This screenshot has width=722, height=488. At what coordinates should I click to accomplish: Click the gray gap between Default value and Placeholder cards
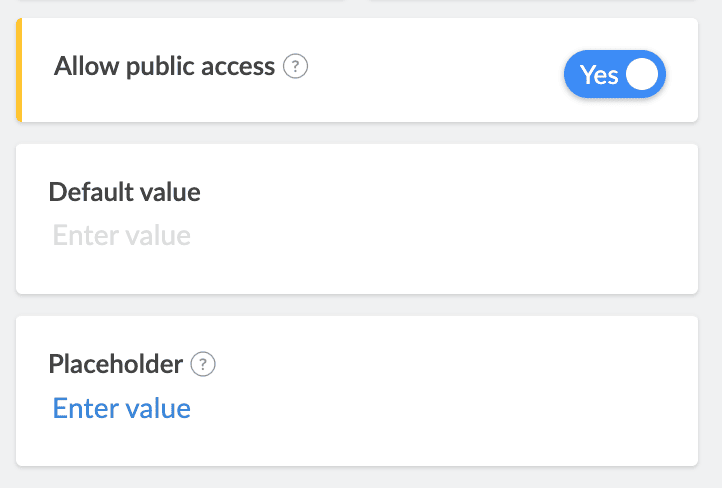point(350,305)
